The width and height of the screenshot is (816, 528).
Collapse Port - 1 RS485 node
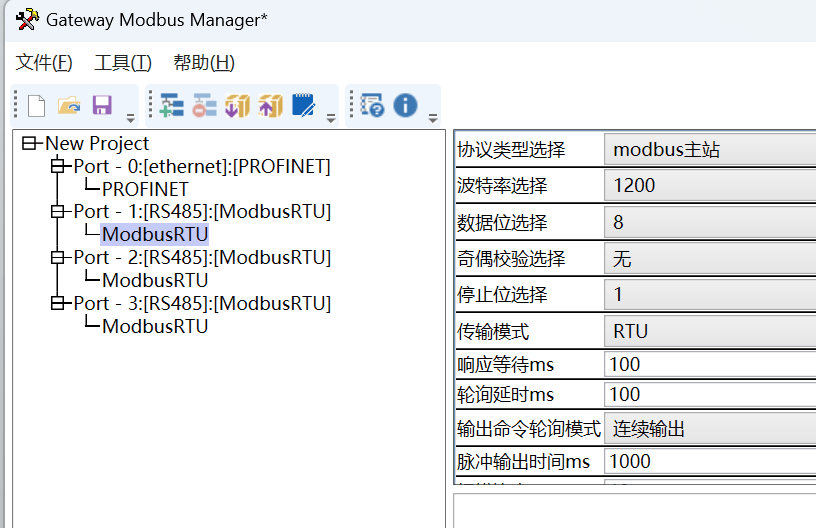[57, 211]
